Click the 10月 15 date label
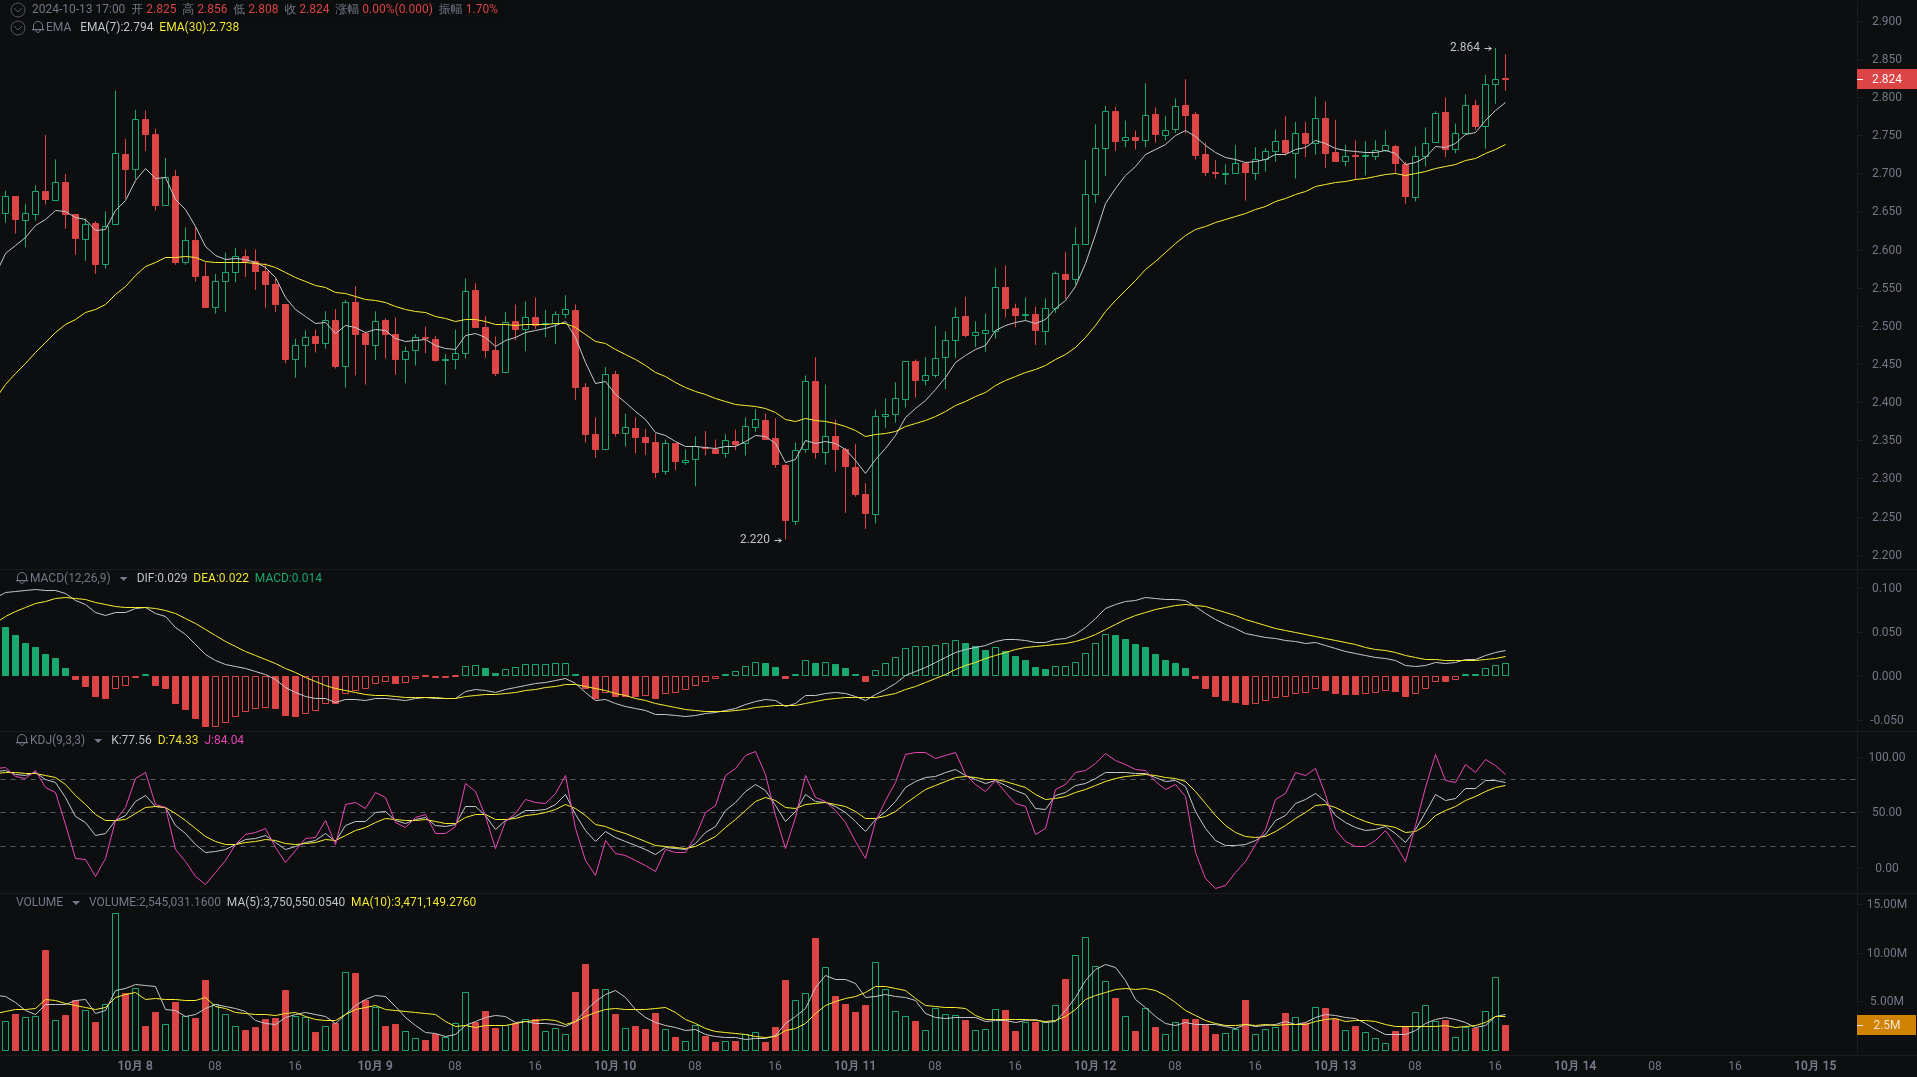Image resolution: width=1917 pixels, height=1077 pixels. (x=1815, y=1066)
